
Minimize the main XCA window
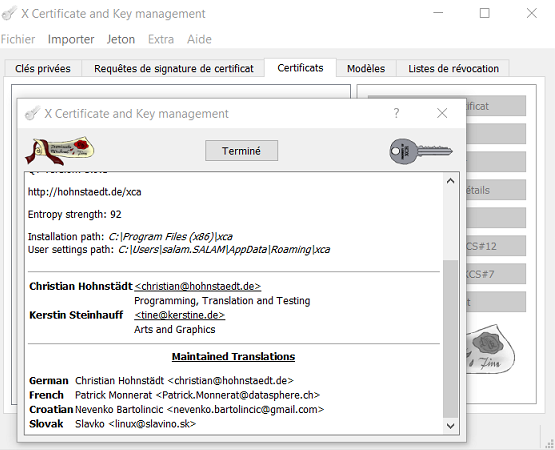pyautogui.click(x=438, y=13)
